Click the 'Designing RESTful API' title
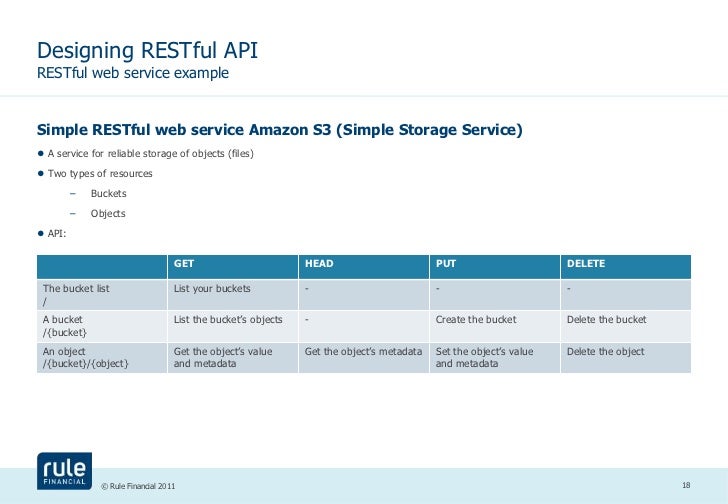728x504 pixels. [147, 51]
